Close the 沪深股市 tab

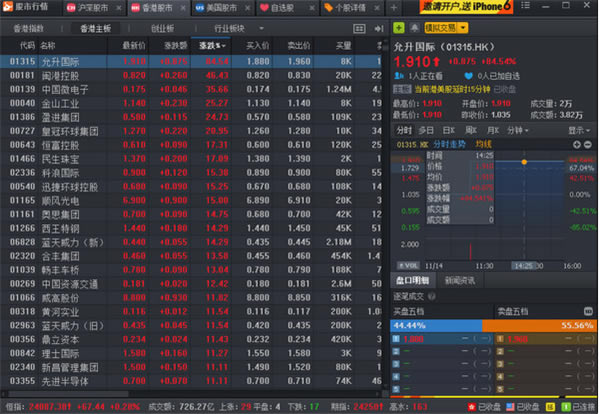[x=119, y=8]
